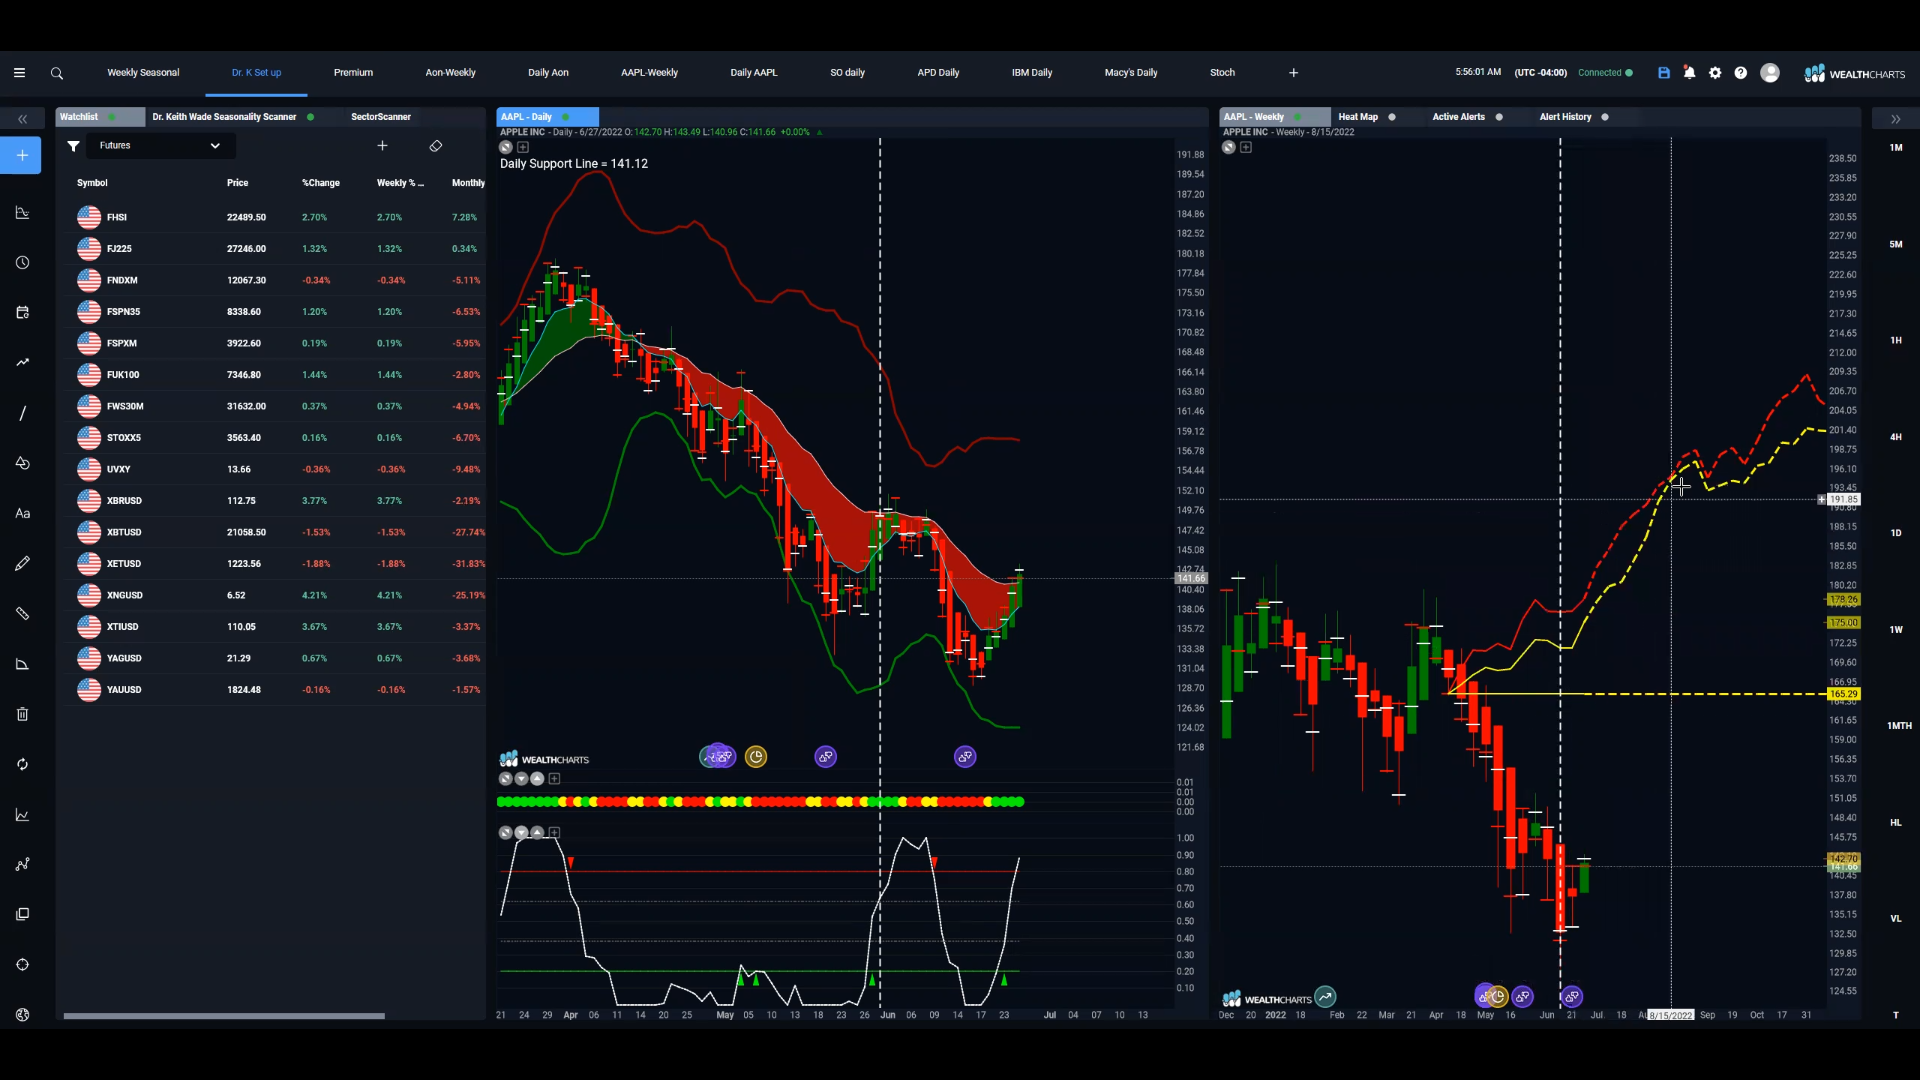Image resolution: width=1920 pixels, height=1080 pixels.
Task: Open the help question mark icon
Action: [x=1741, y=73]
